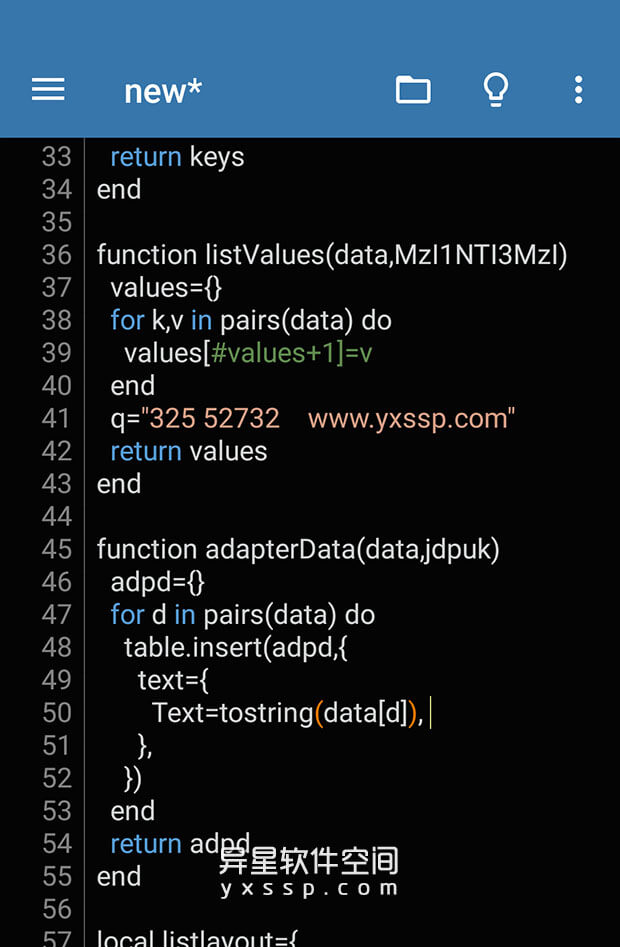The image size is (620, 947).
Task: Click the listValues function declaration
Action: click(x=331, y=255)
